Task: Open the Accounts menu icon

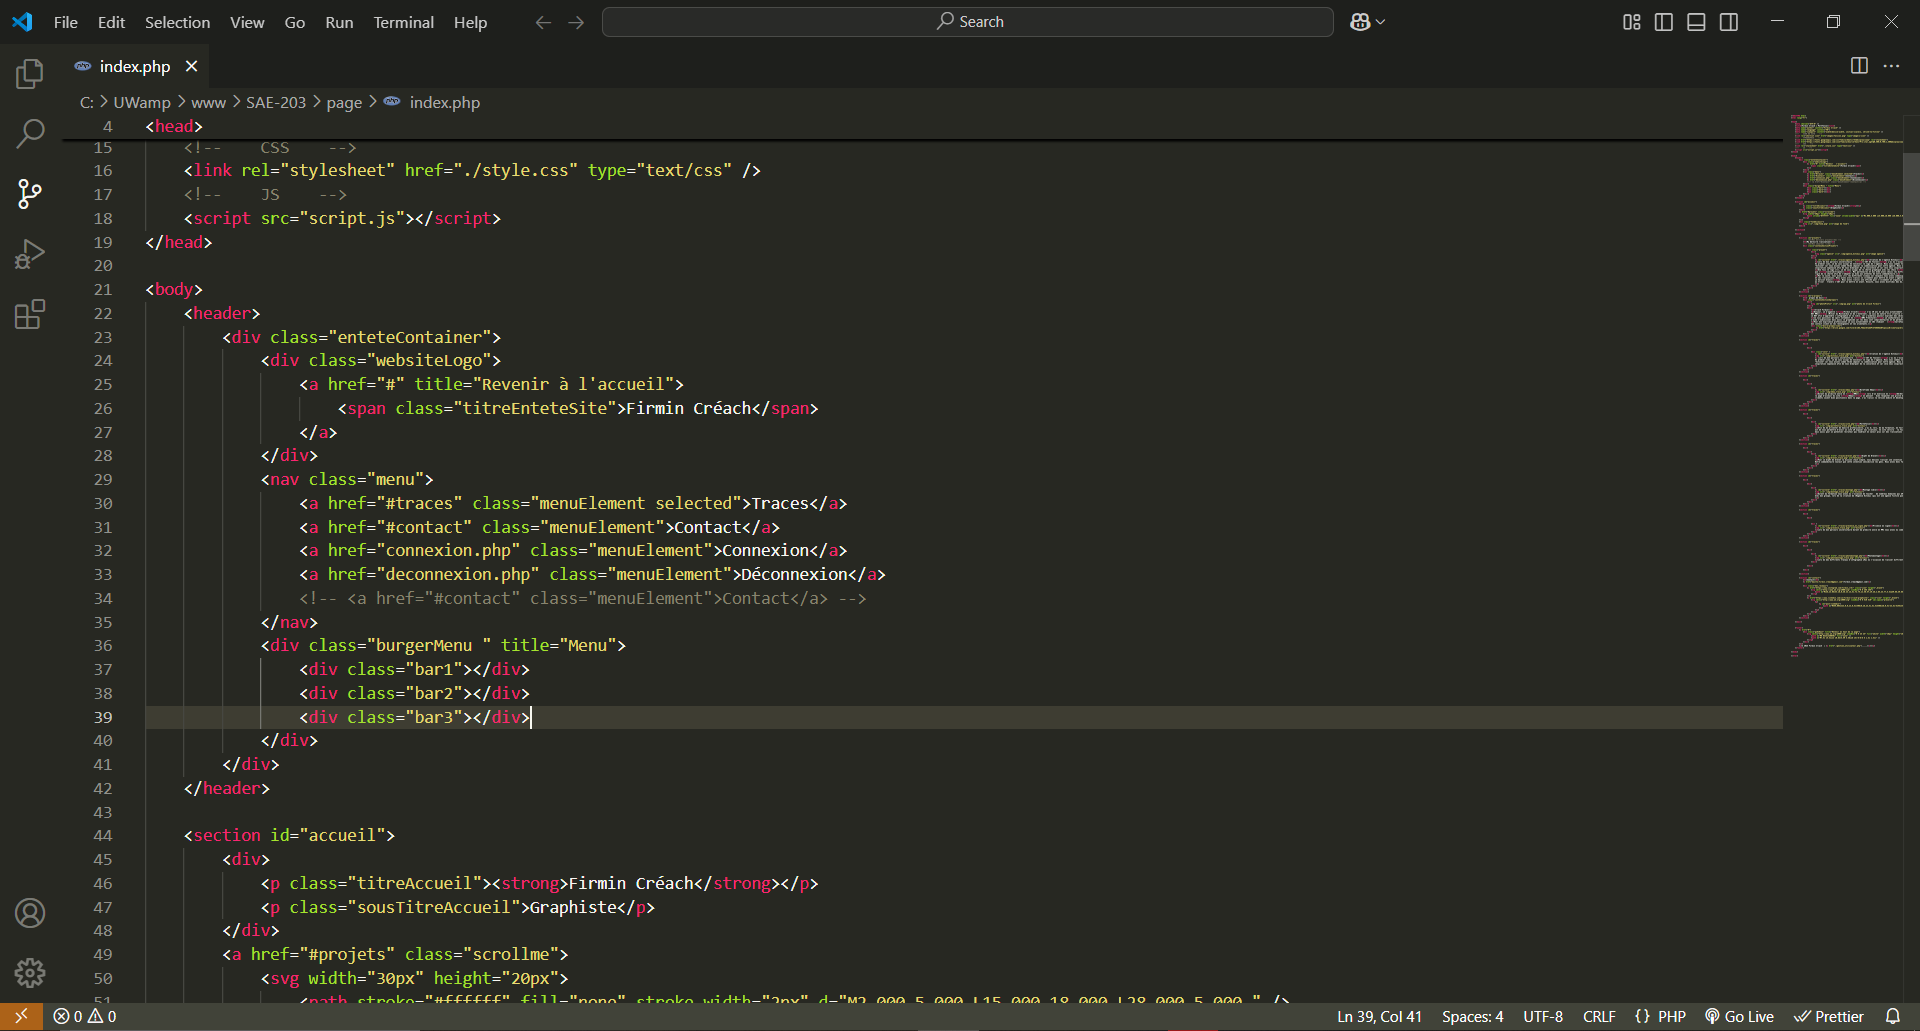Action: tap(30, 913)
